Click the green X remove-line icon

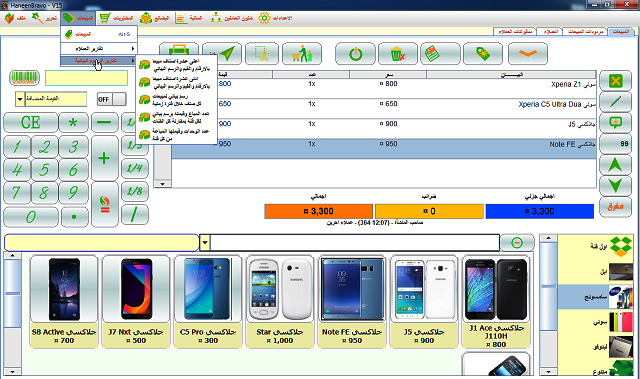tap(615, 81)
